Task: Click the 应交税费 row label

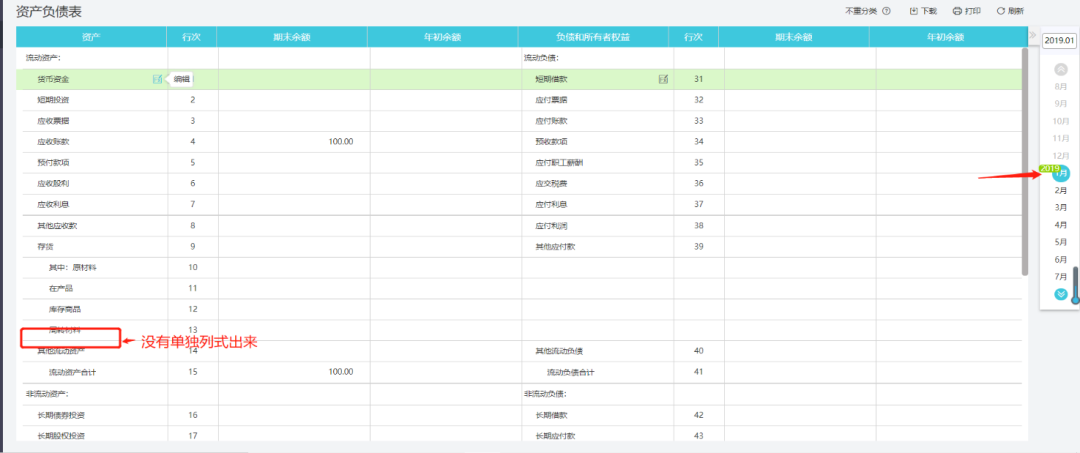Action: (x=552, y=183)
